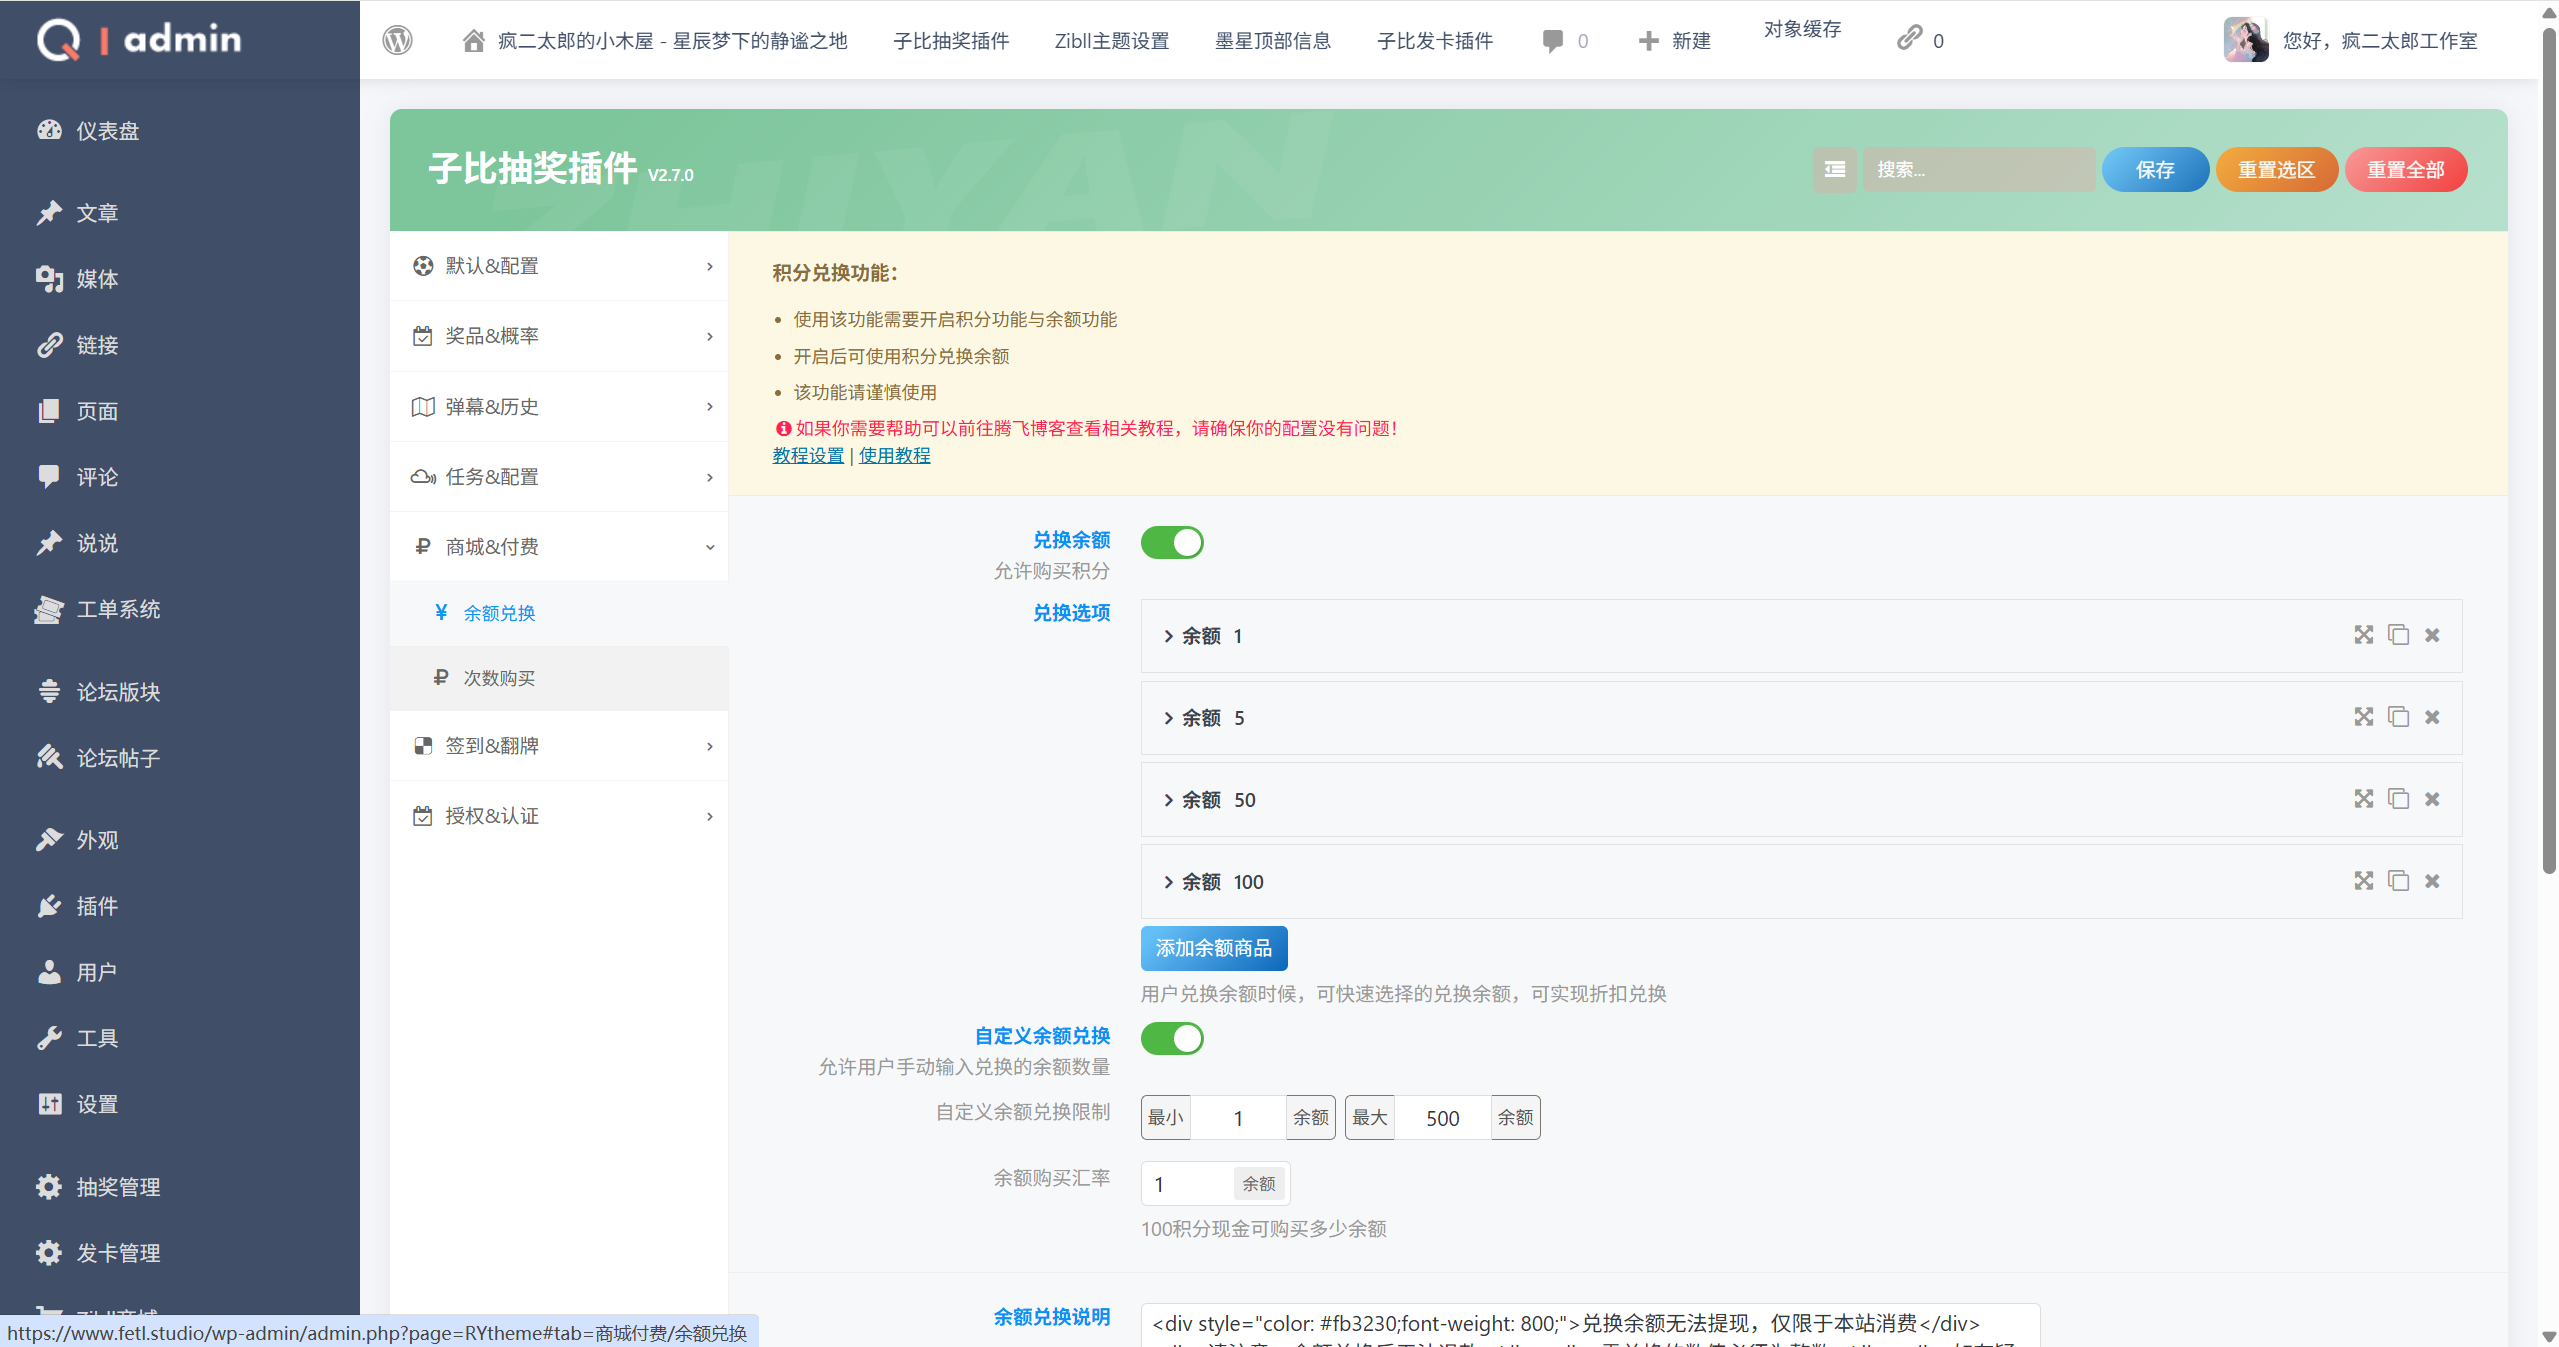Screen dimensions: 2559x1347
Task: Open Zibll主题设置 in top menu
Action: [x=1110, y=41]
